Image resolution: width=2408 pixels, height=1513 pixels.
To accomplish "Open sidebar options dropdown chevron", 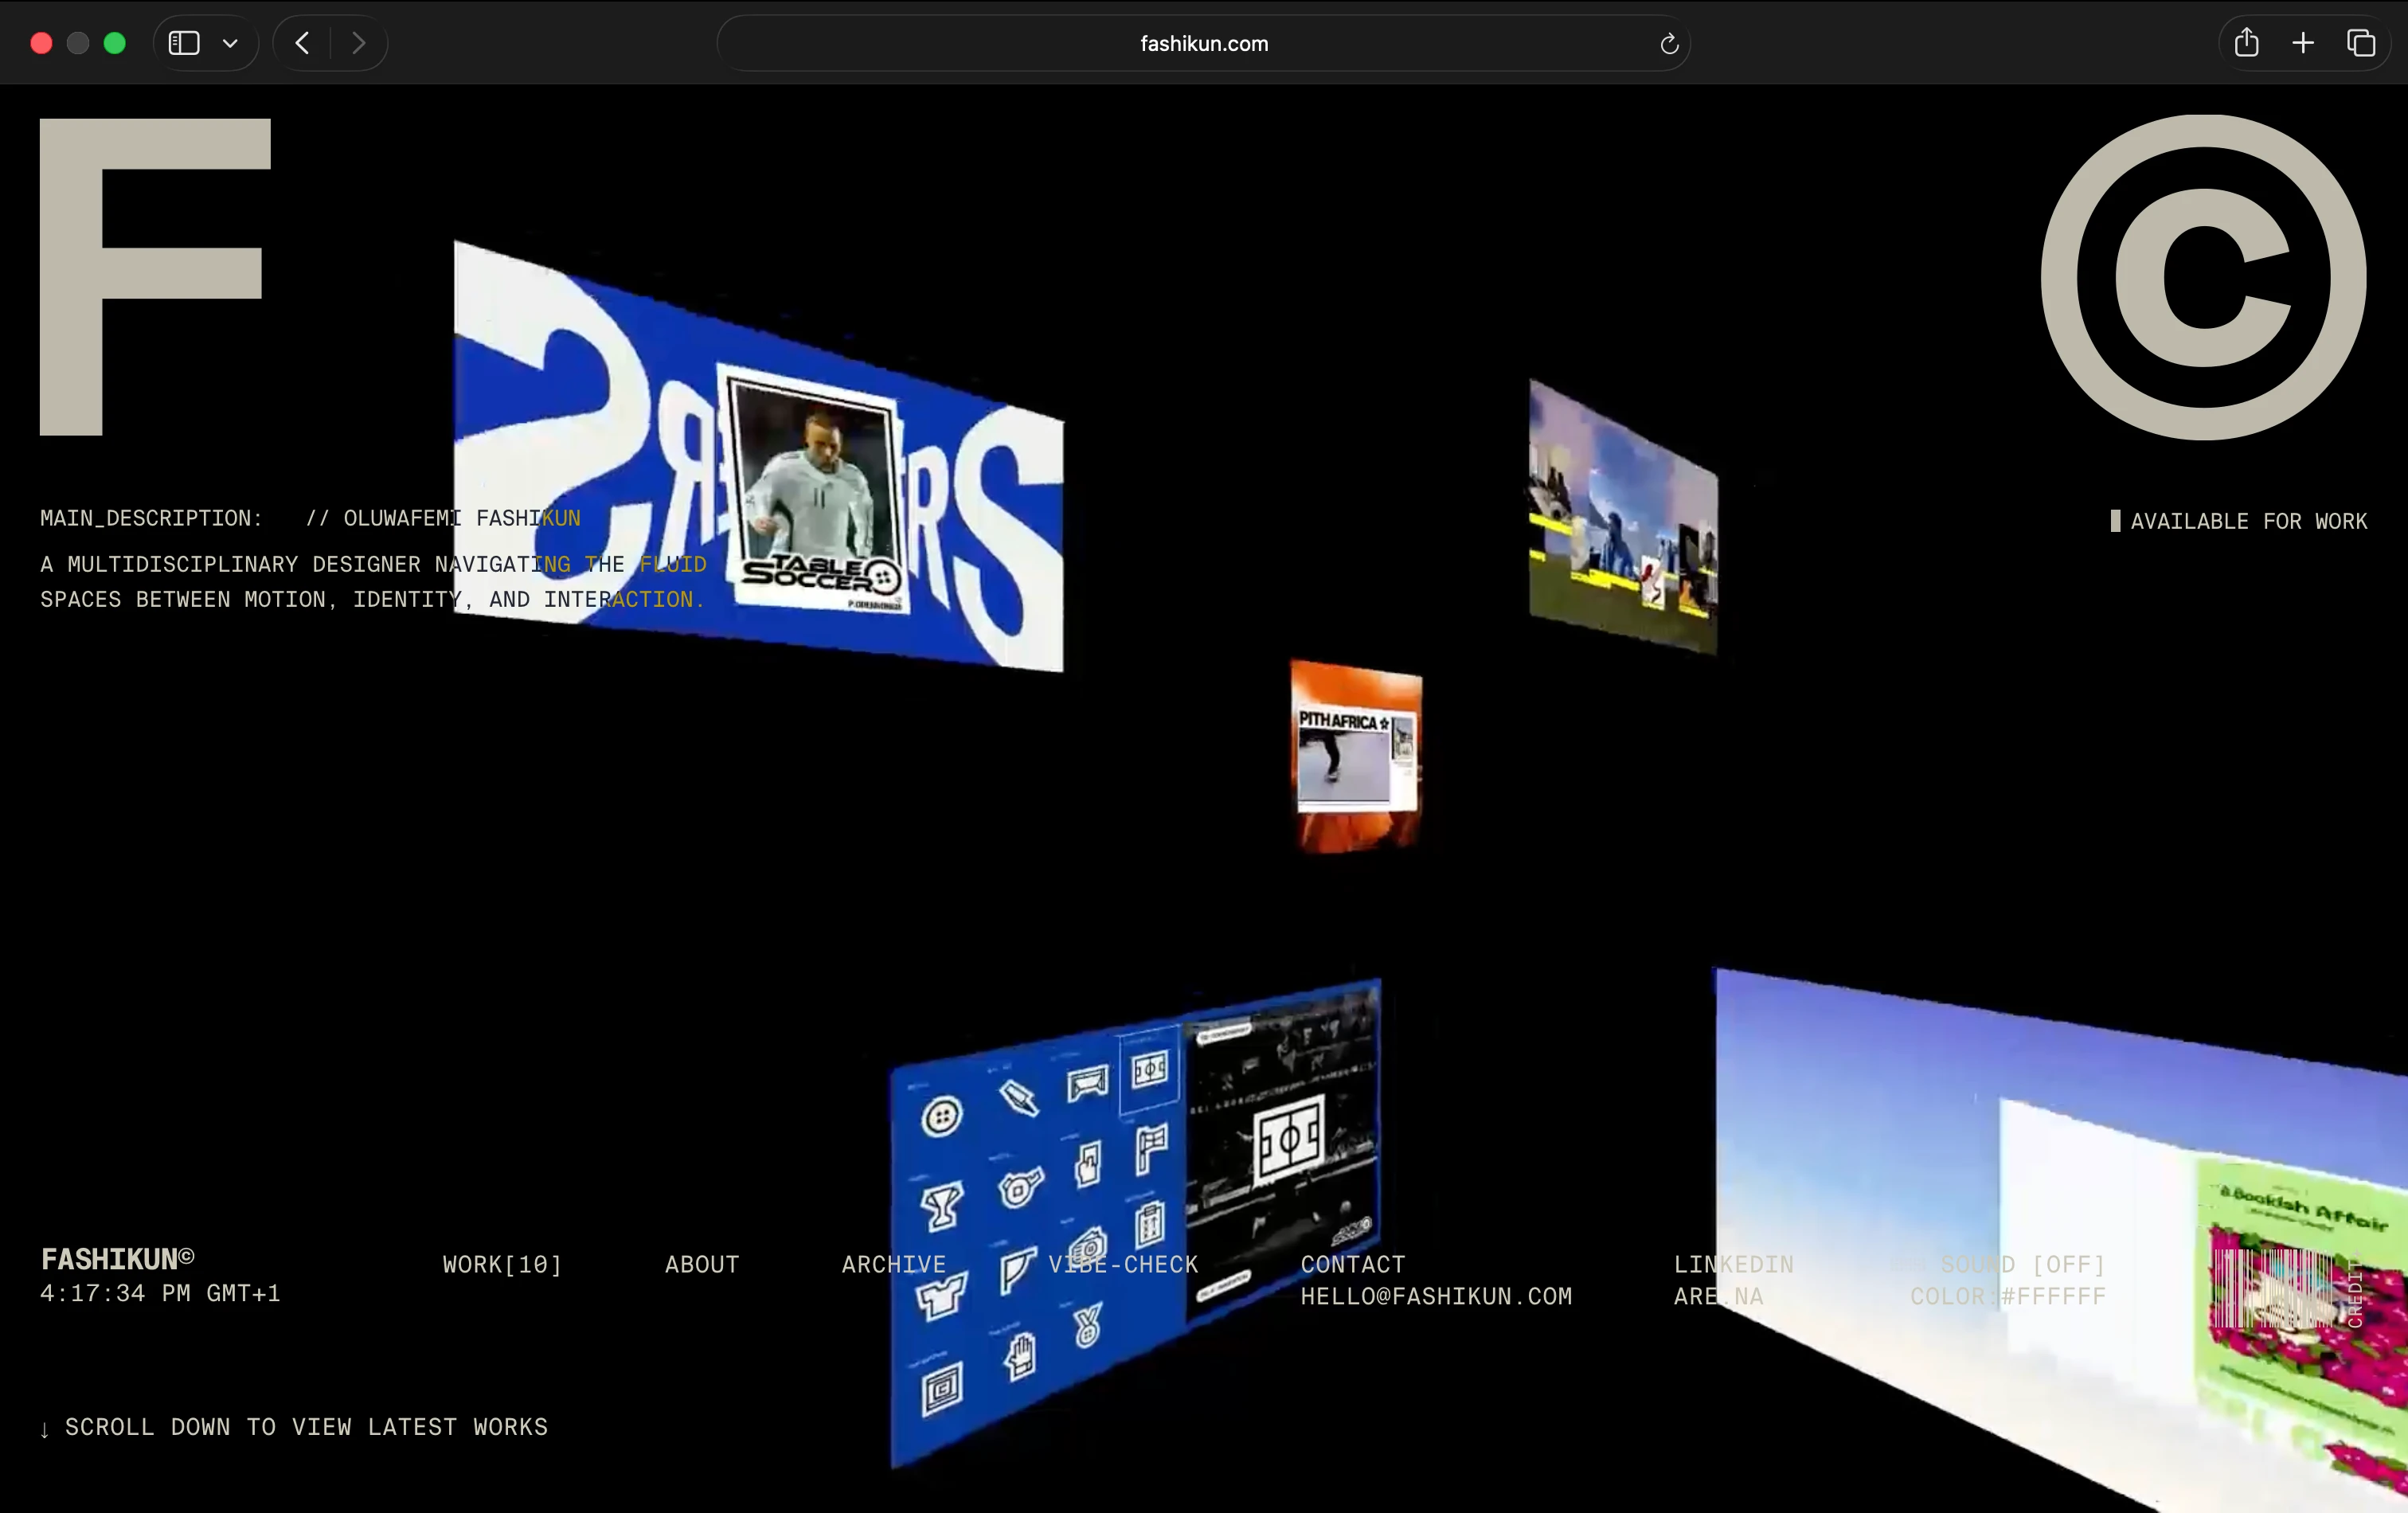I will point(230,43).
